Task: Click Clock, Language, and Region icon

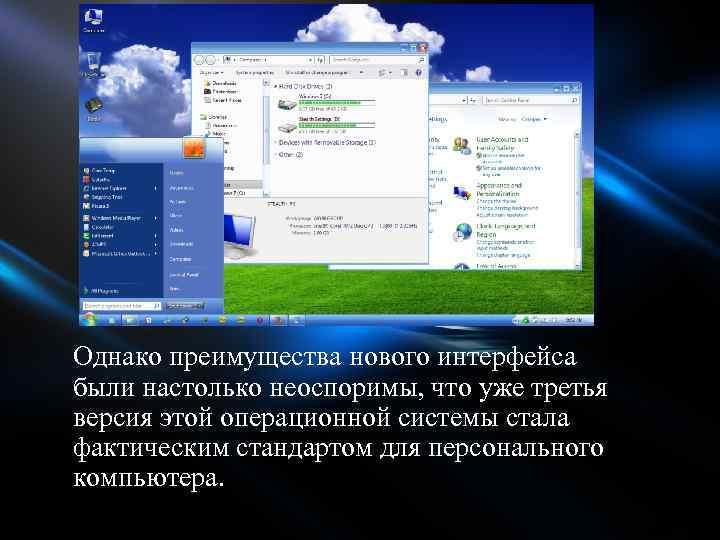Action: click(x=463, y=232)
